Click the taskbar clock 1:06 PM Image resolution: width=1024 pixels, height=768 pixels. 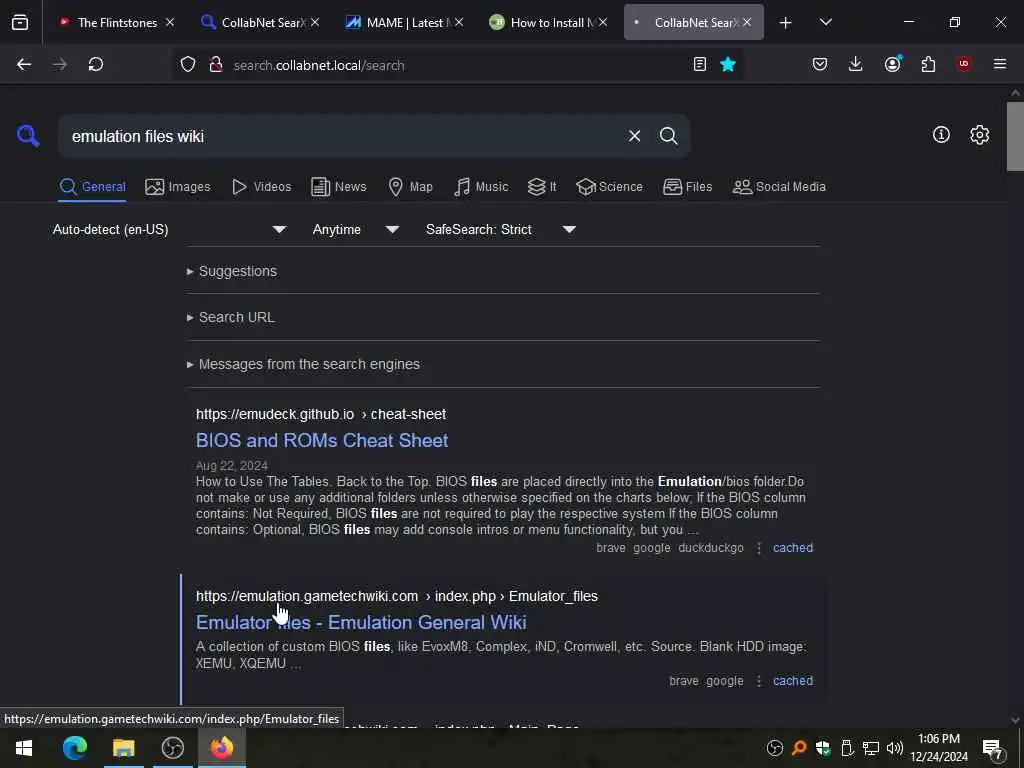(x=939, y=748)
